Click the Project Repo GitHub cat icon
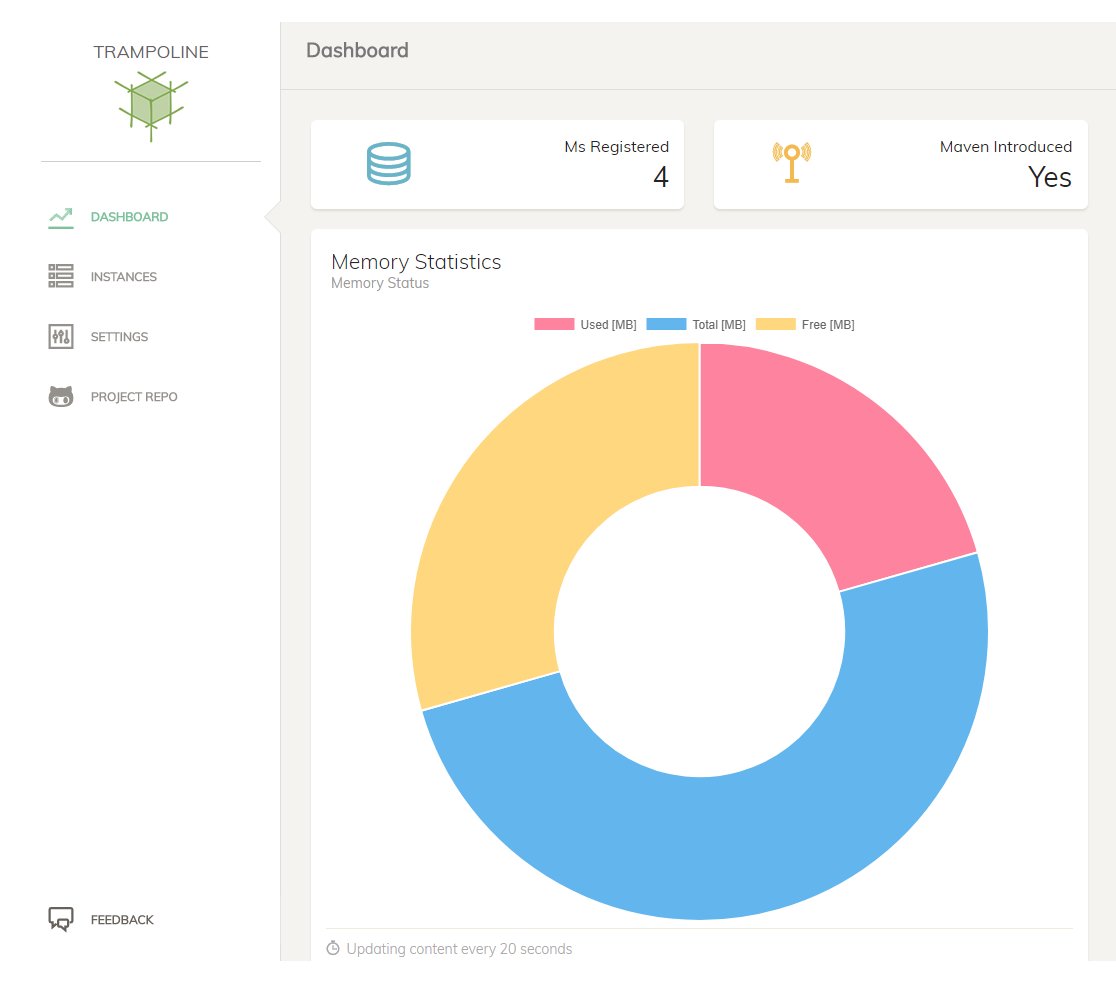The height and width of the screenshot is (984, 1116). click(x=60, y=396)
